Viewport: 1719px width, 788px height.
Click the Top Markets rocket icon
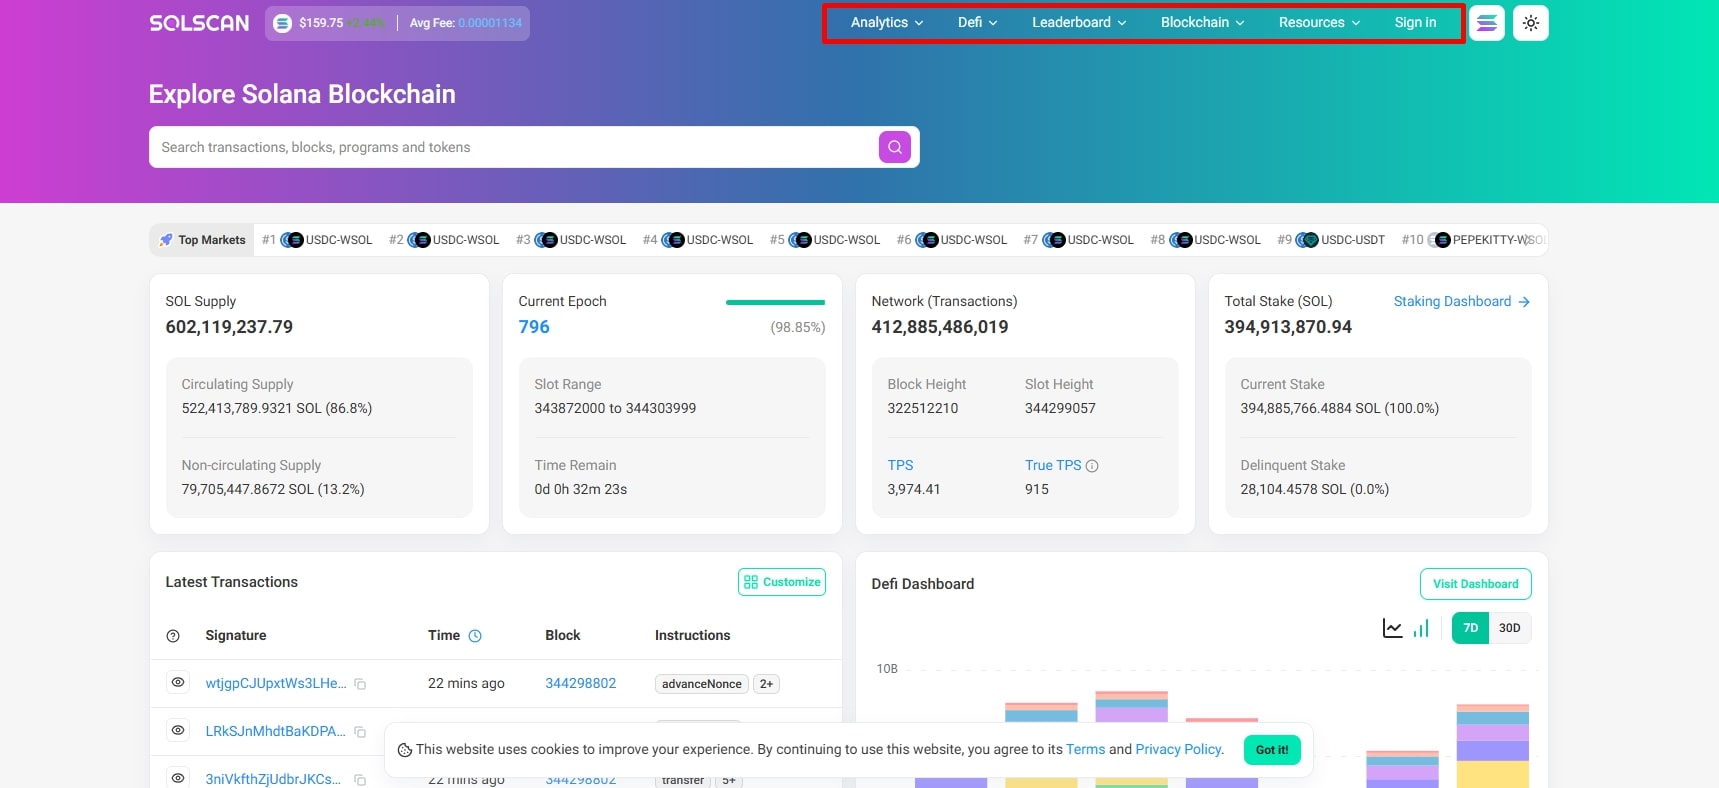pyautogui.click(x=166, y=240)
